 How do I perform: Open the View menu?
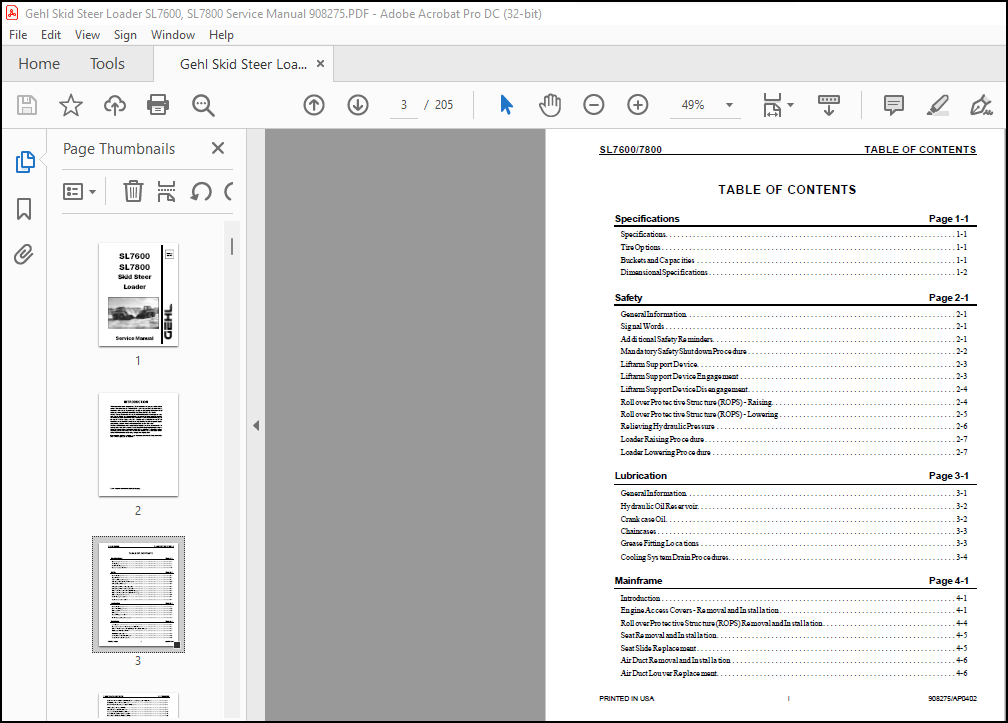click(87, 35)
